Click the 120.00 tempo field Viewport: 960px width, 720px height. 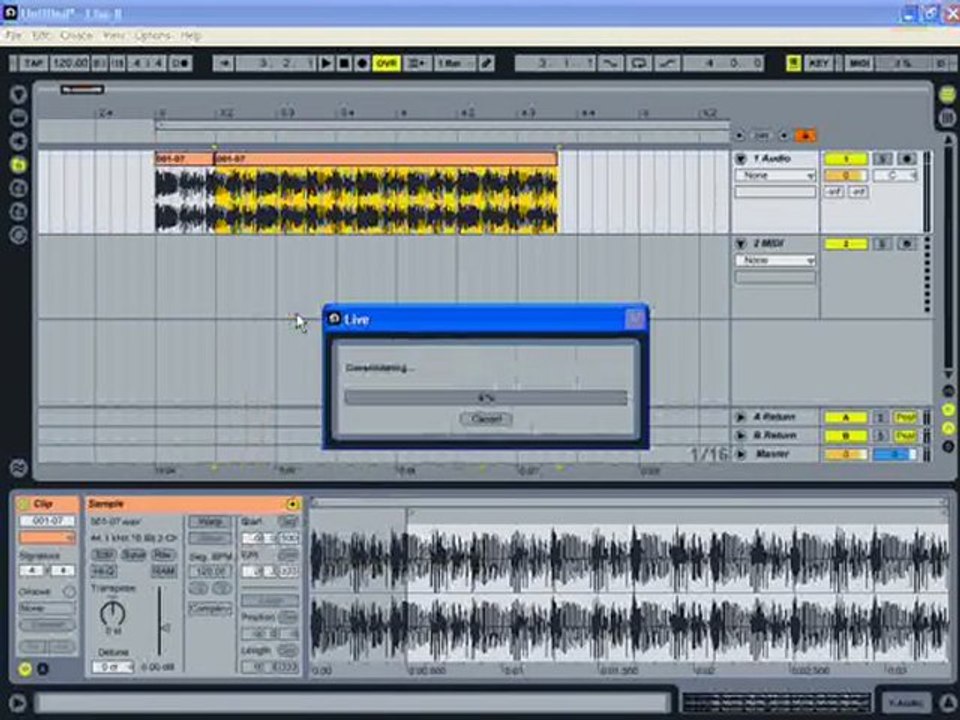click(x=70, y=63)
